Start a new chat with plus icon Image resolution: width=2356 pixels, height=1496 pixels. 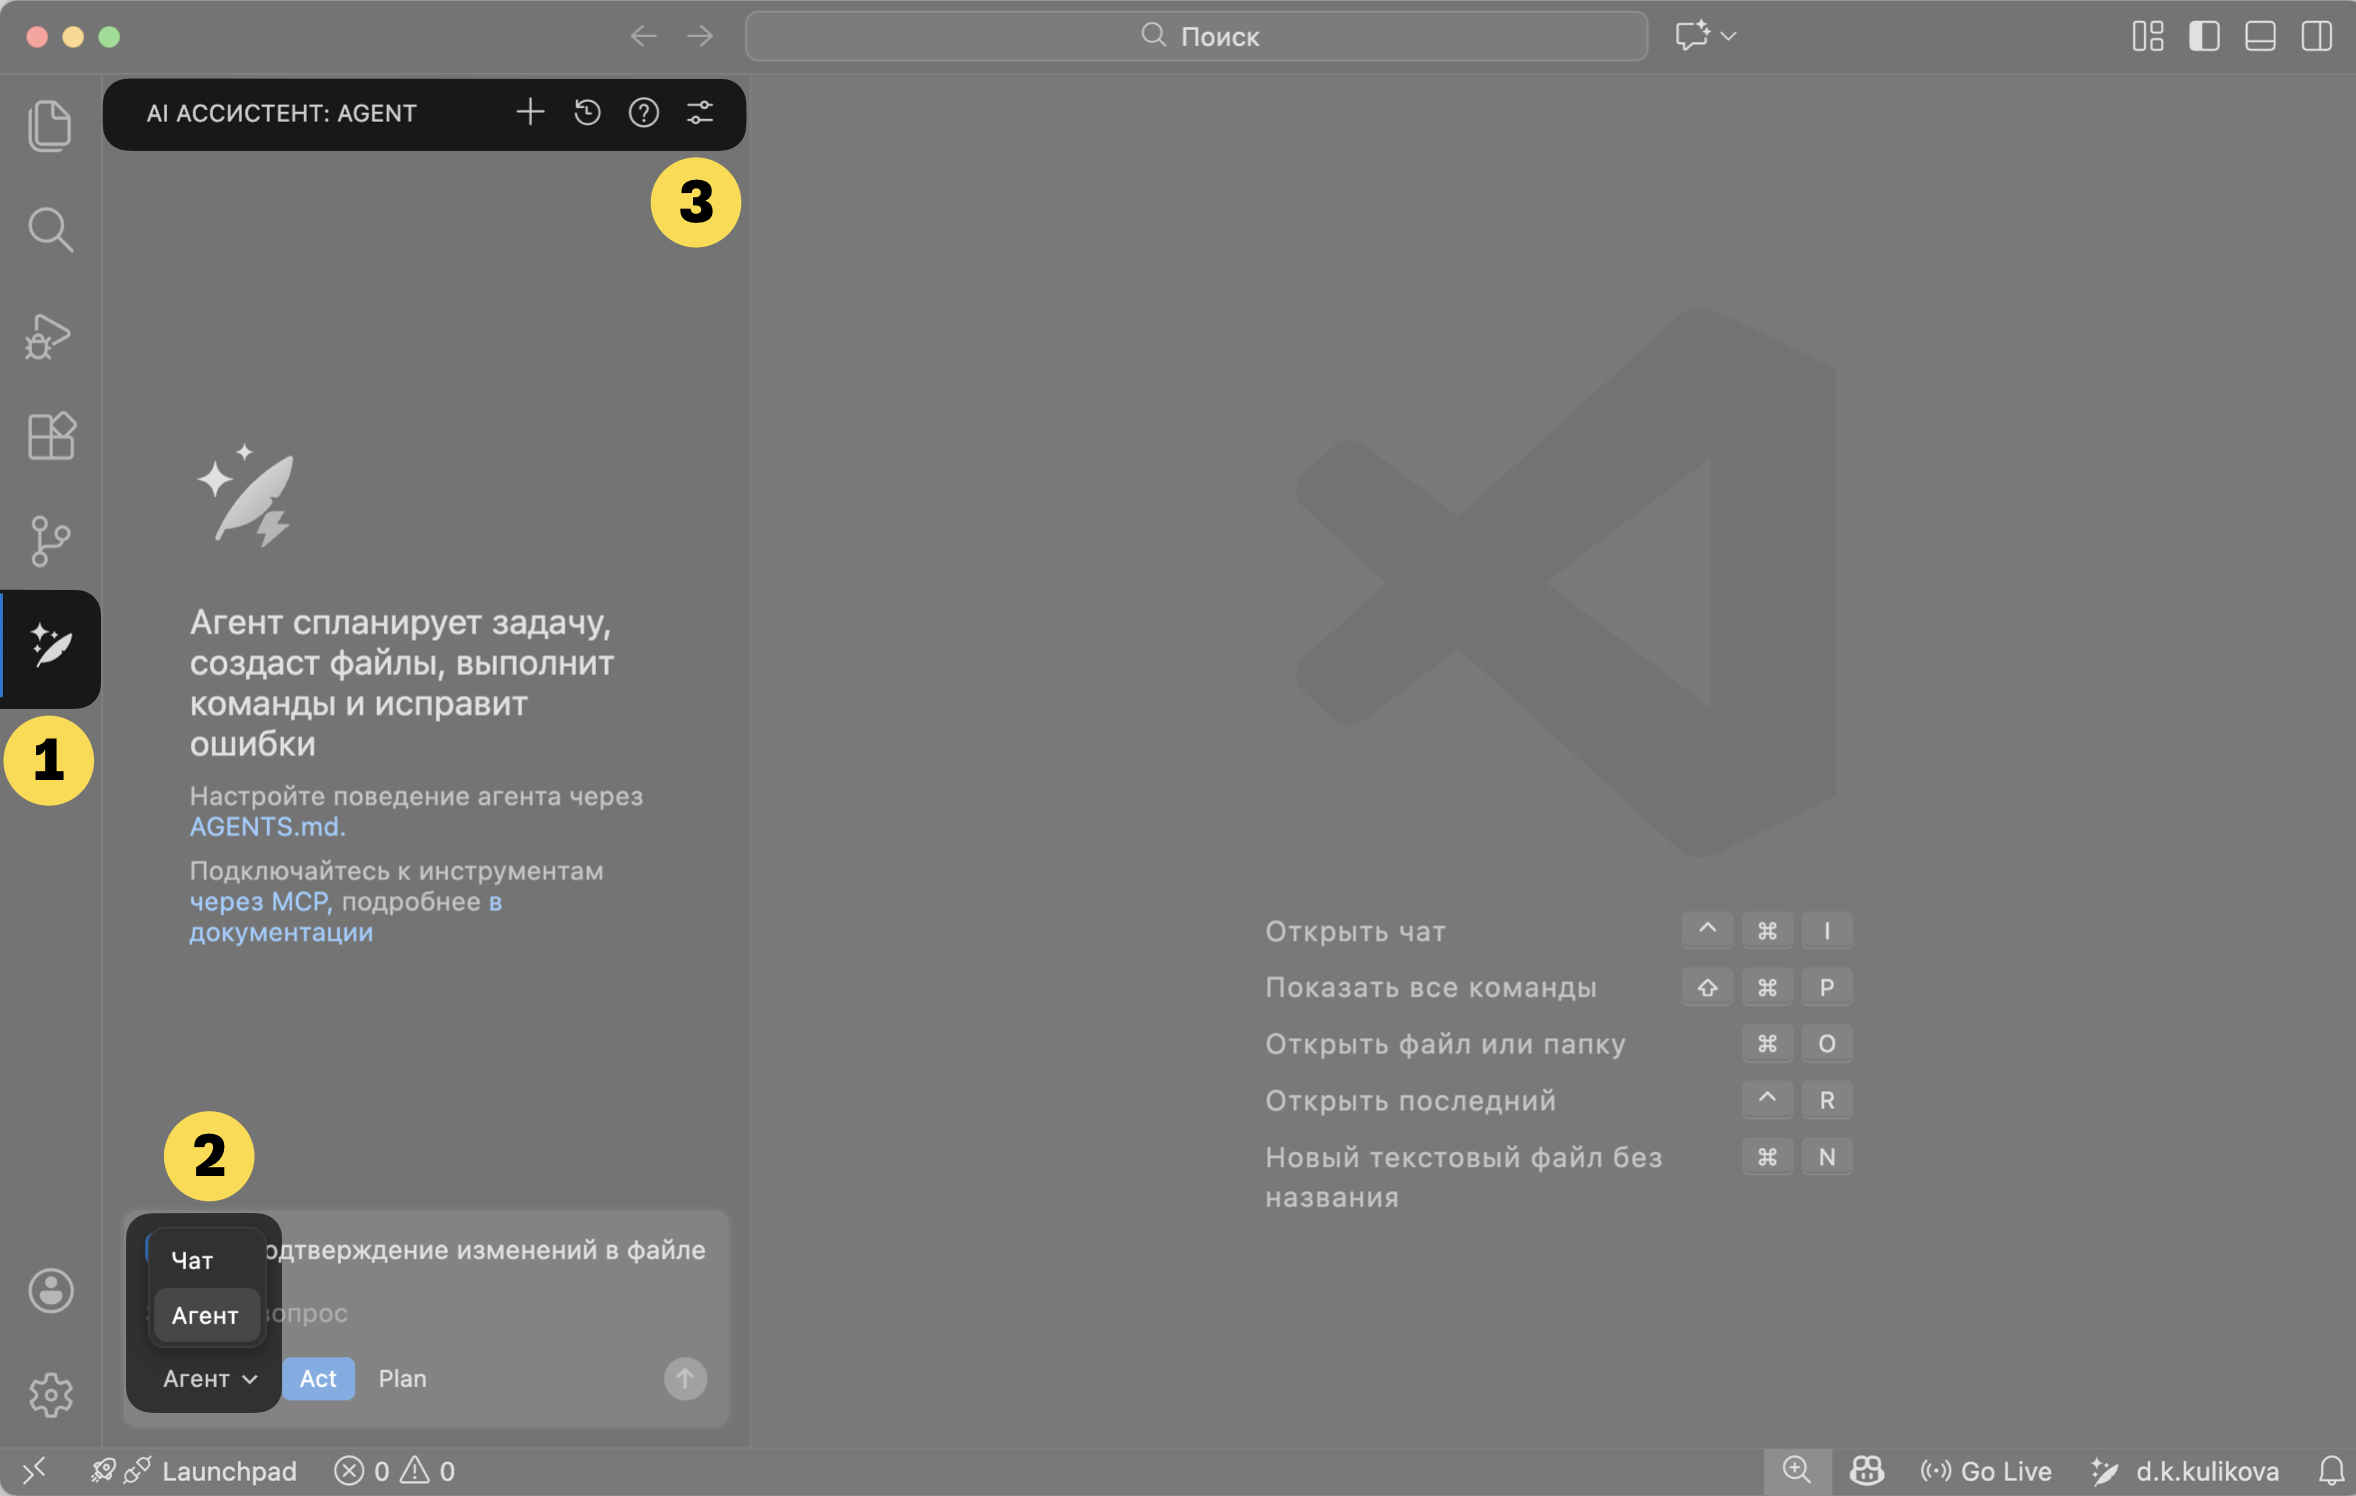tap(530, 112)
